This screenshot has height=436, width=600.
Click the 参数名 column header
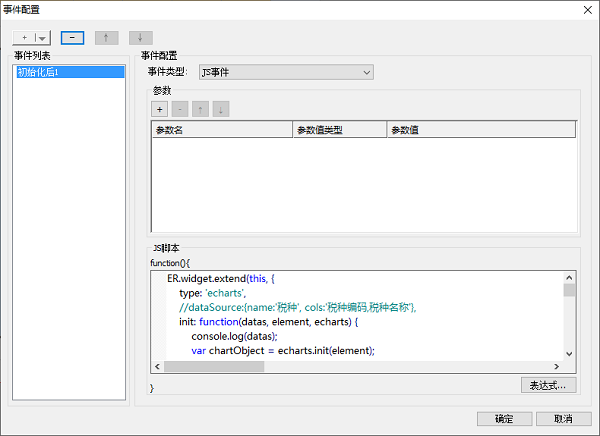(x=221, y=129)
